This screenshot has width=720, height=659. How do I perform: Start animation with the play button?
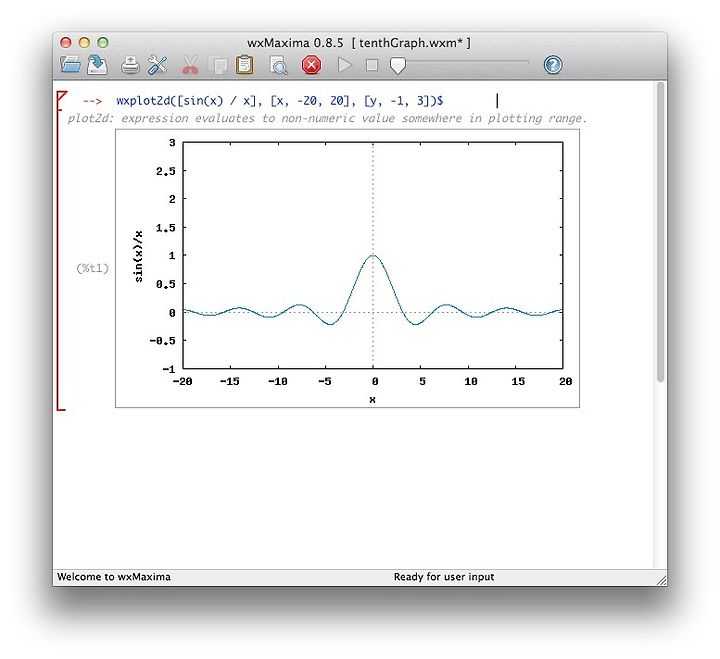pos(344,65)
